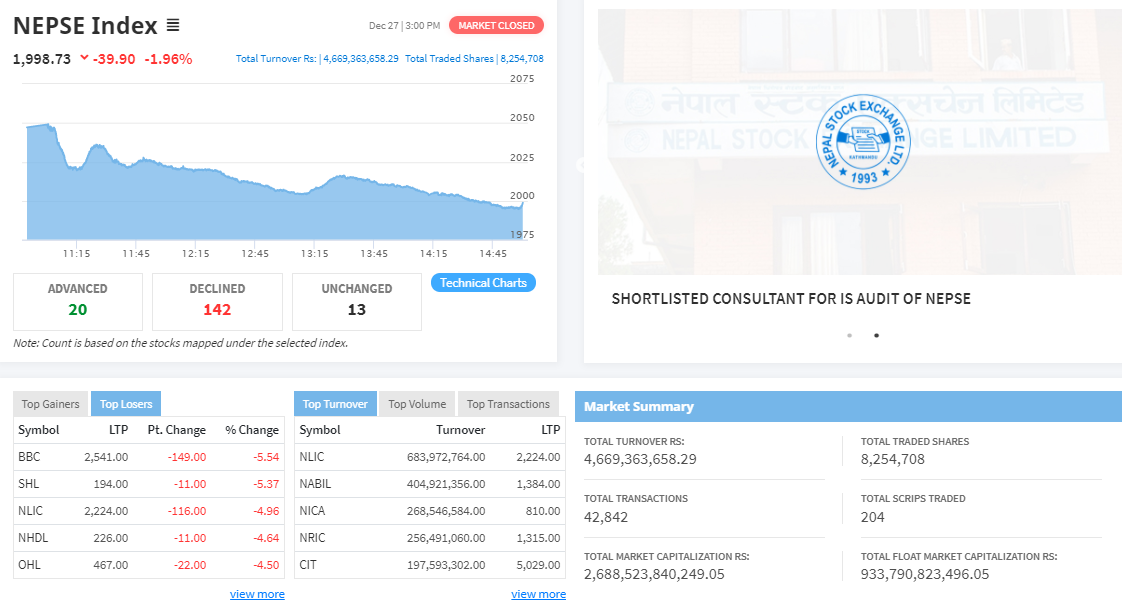Click the index value 1,998.73
The height and width of the screenshot is (612, 1122).
click(x=42, y=59)
